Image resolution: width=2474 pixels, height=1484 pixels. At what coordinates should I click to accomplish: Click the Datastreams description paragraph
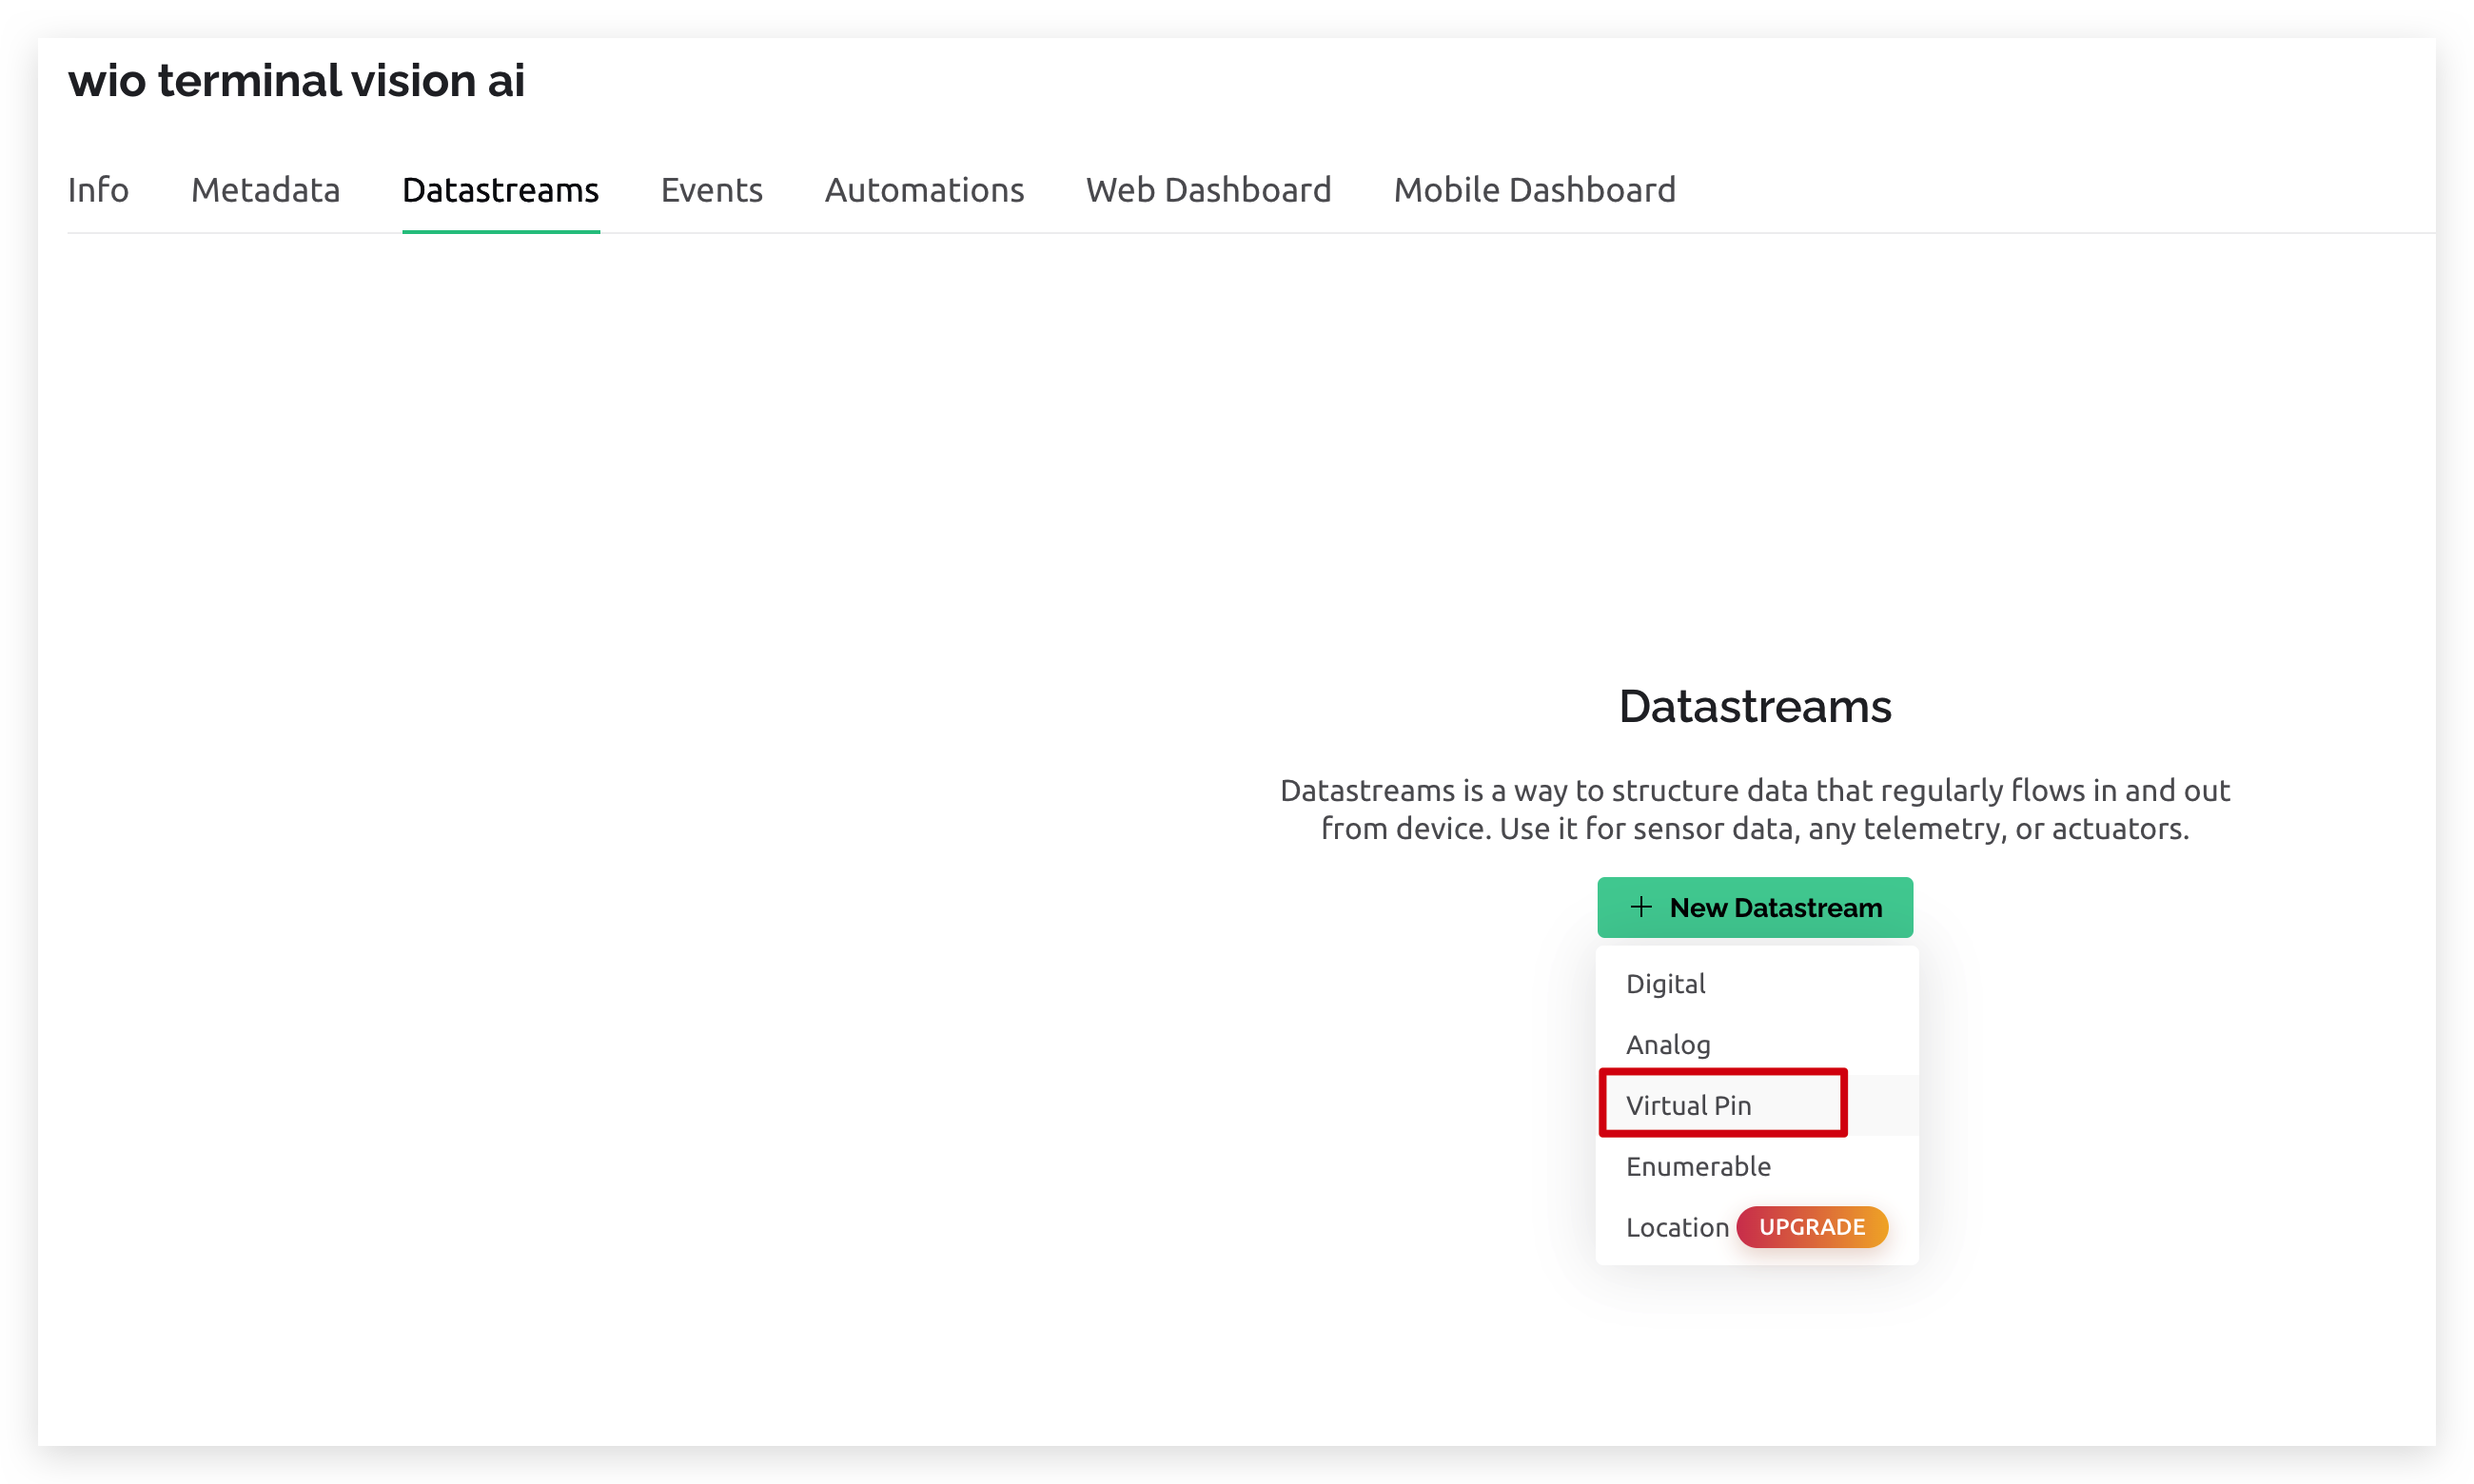[x=1755, y=809]
